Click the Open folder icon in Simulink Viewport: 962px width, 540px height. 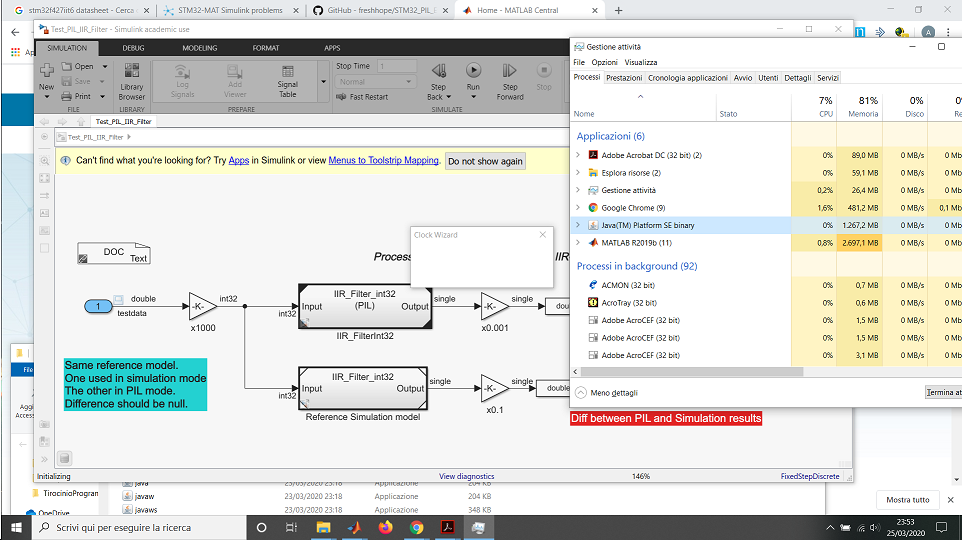(x=67, y=66)
